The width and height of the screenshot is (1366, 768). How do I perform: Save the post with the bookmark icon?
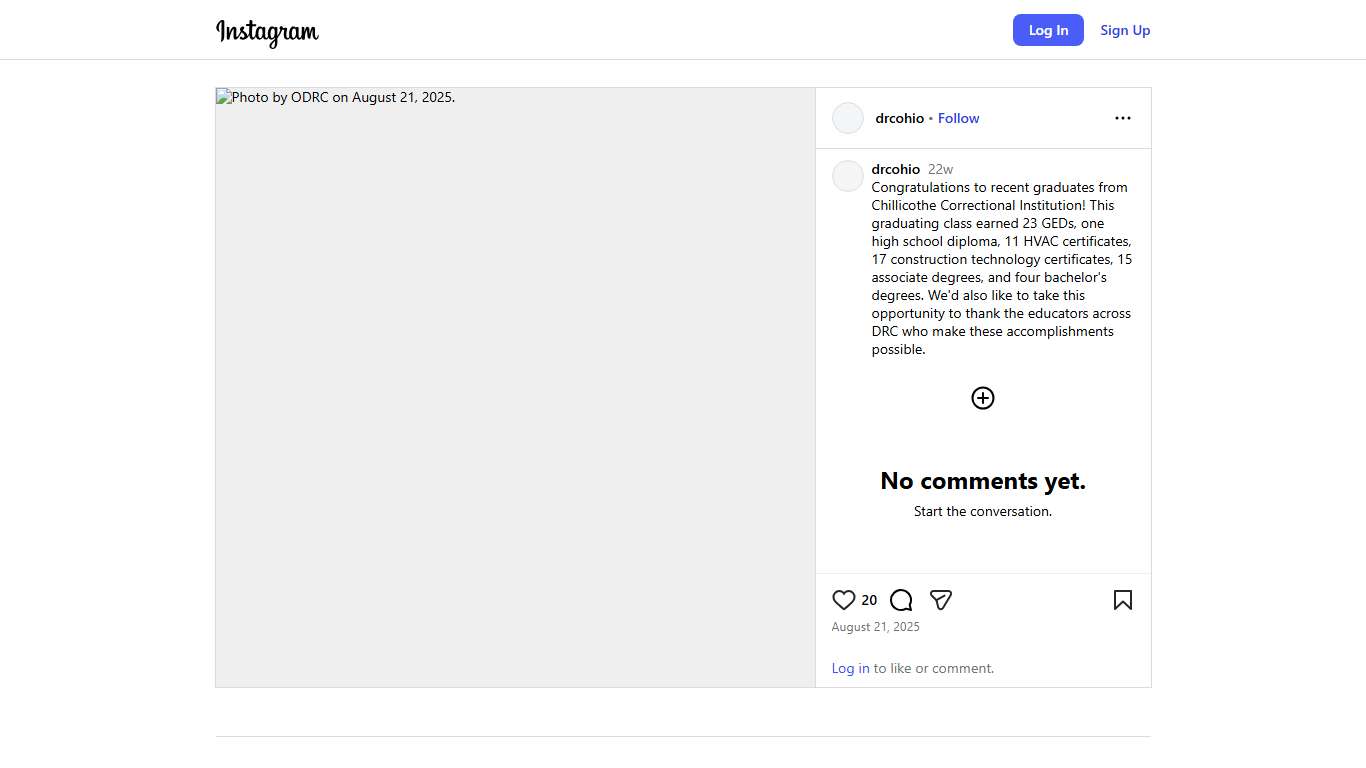pyautogui.click(x=1122, y=600)
